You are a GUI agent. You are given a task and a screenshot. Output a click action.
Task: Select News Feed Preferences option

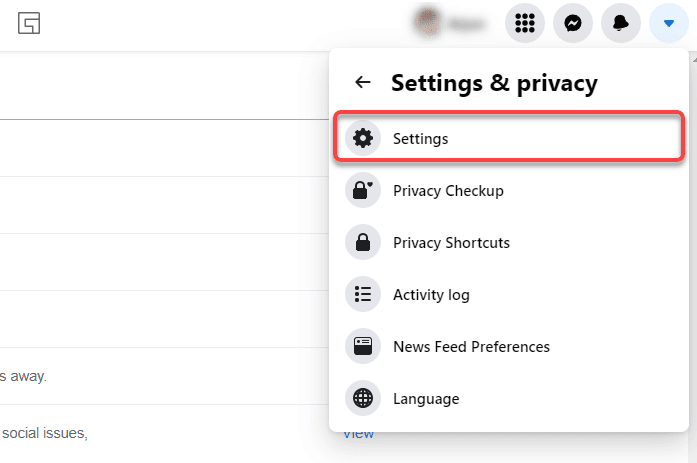[x=471, y=347]
